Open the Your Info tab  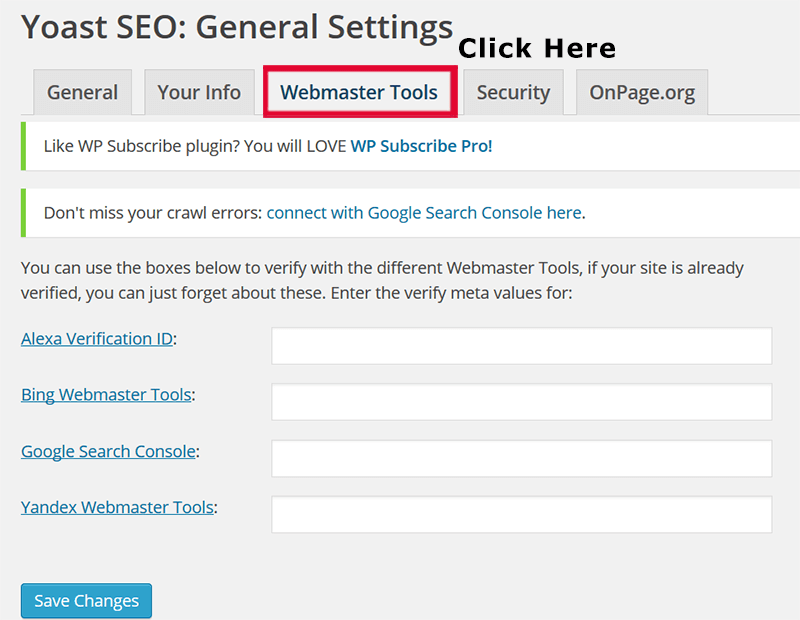point(199,92)
